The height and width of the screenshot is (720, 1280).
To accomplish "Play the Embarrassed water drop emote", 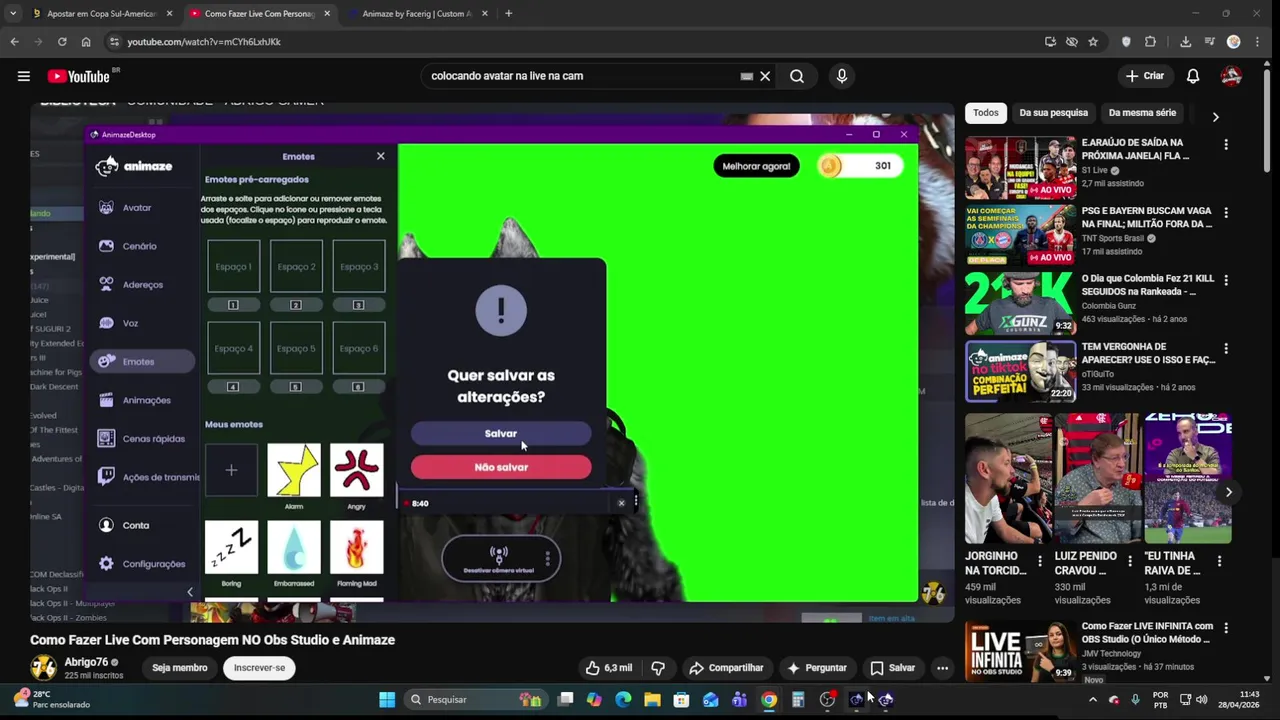I will point(294,547).
